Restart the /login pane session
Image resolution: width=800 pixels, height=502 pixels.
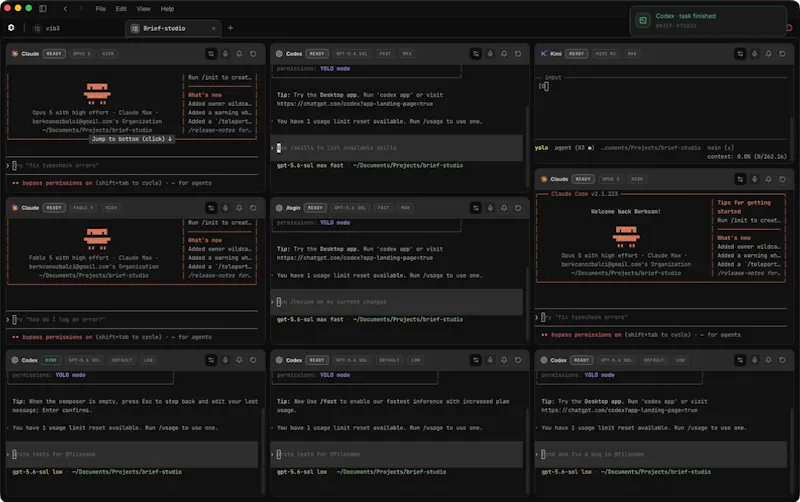coord(518,208)
